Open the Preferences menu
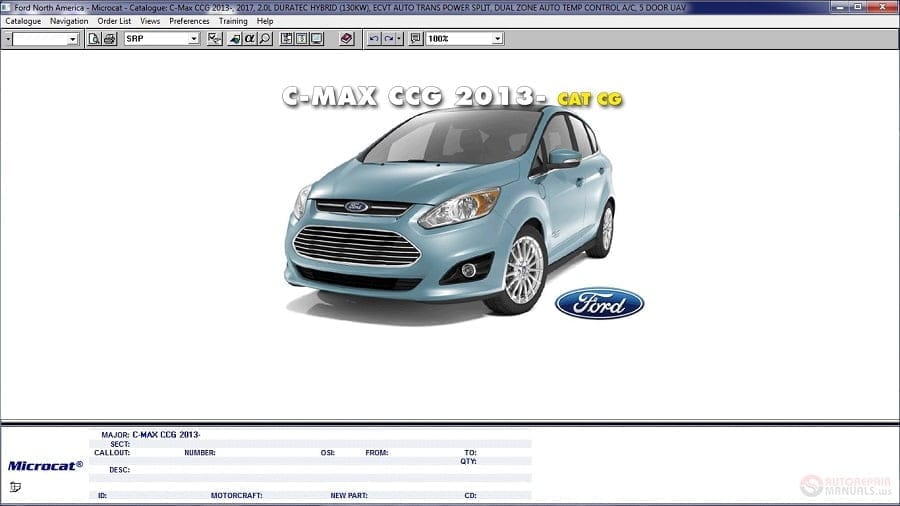 (x=189, y=21)
